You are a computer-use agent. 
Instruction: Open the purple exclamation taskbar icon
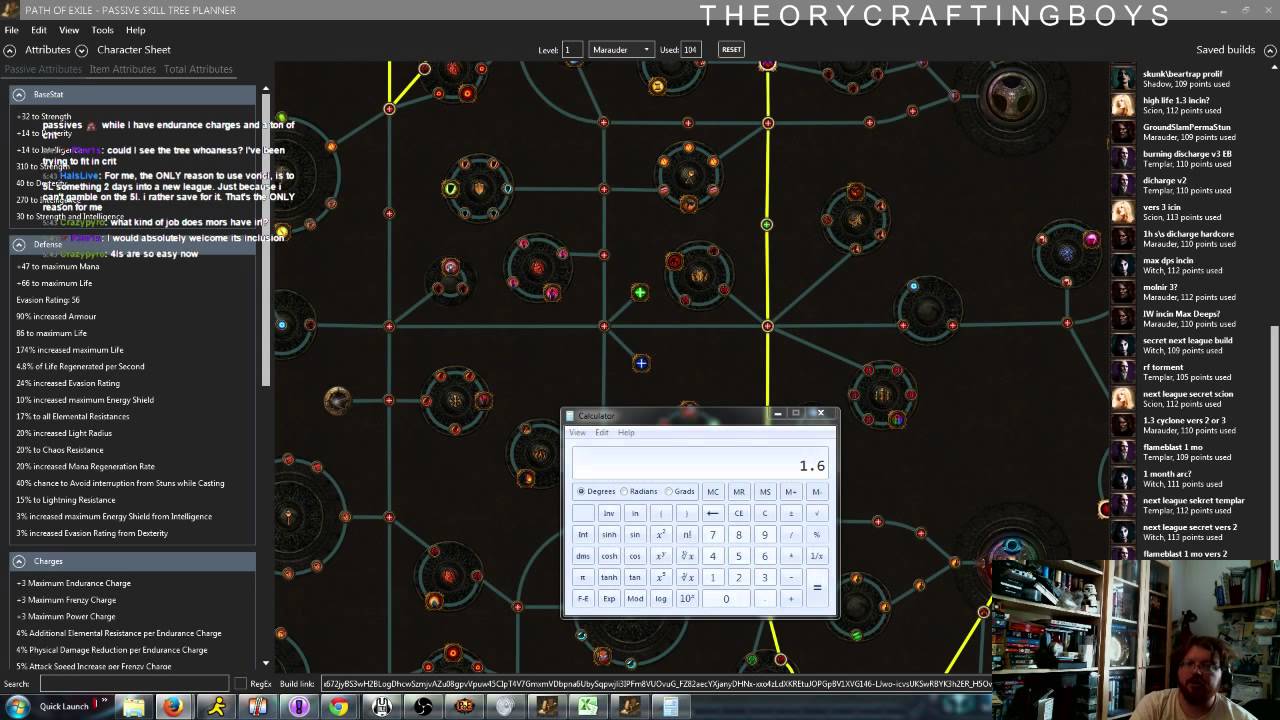[x=299, y=706]
